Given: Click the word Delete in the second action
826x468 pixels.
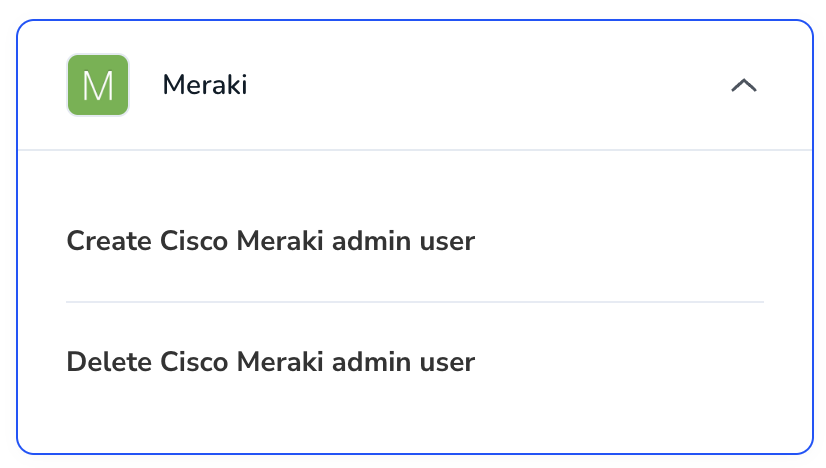Looking at the screenshot, I should 110,362.
